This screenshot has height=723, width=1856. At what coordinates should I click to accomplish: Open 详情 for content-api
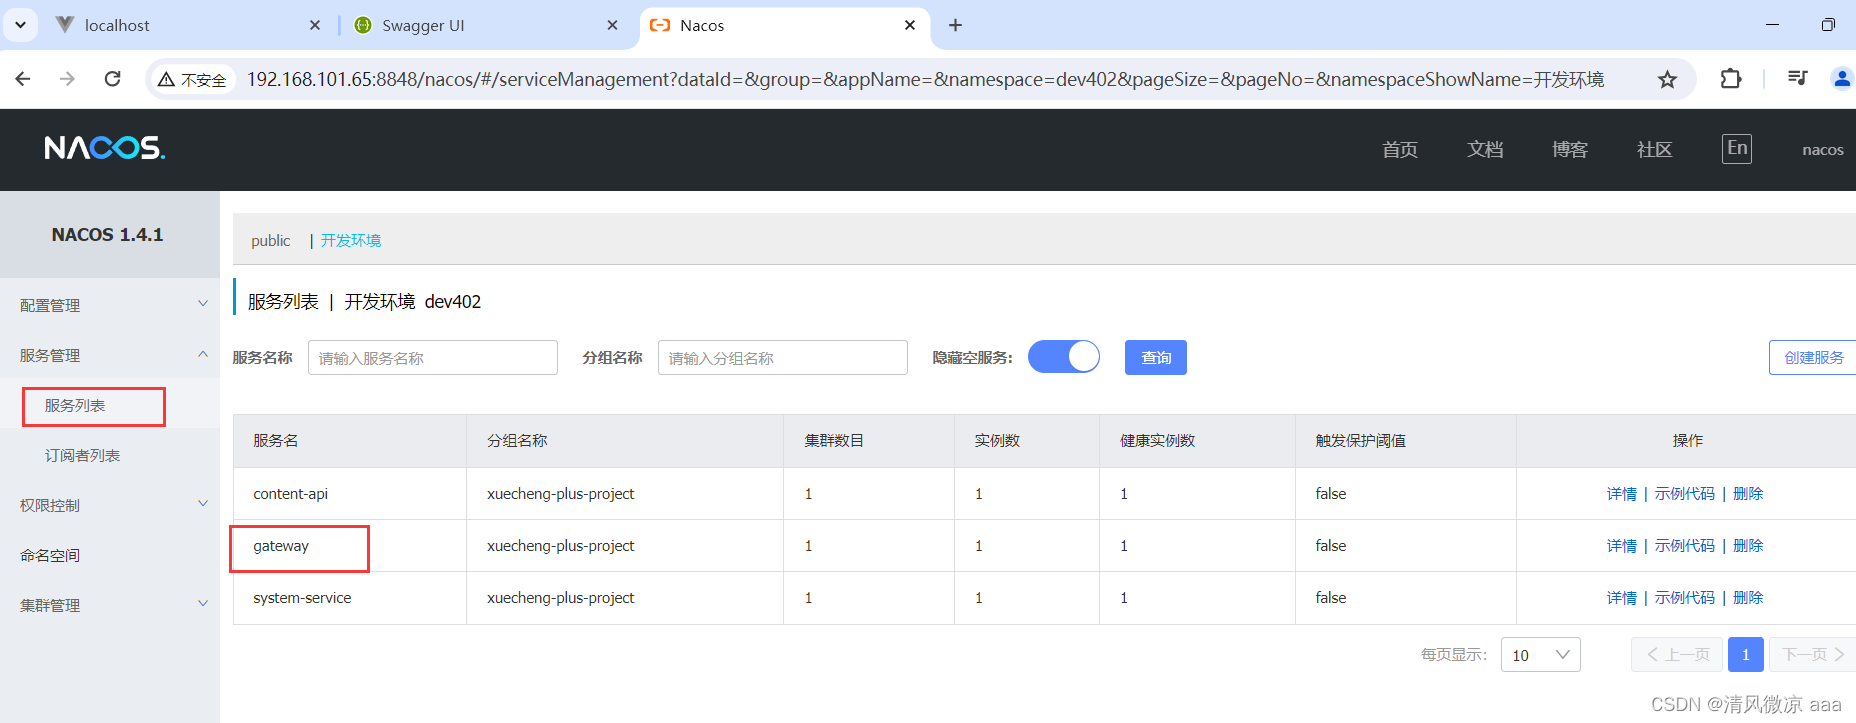1622,494
